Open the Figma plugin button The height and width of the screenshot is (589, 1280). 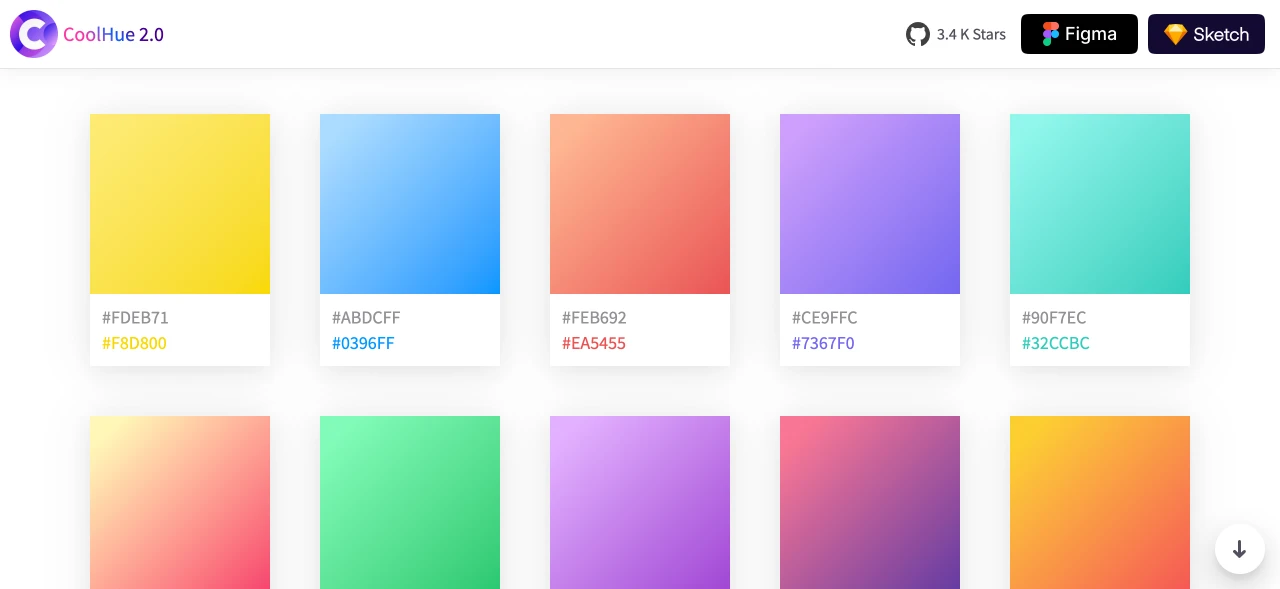coord(1079,33)
